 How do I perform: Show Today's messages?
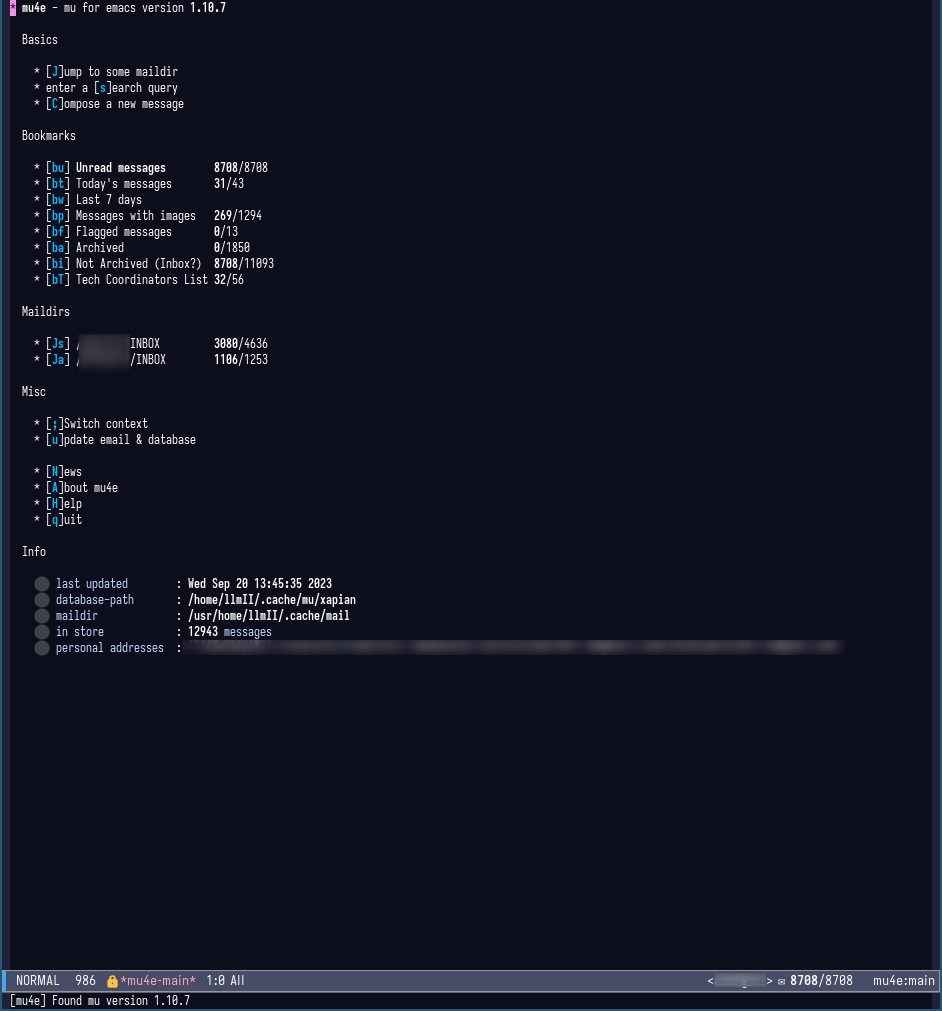point(125,183)
